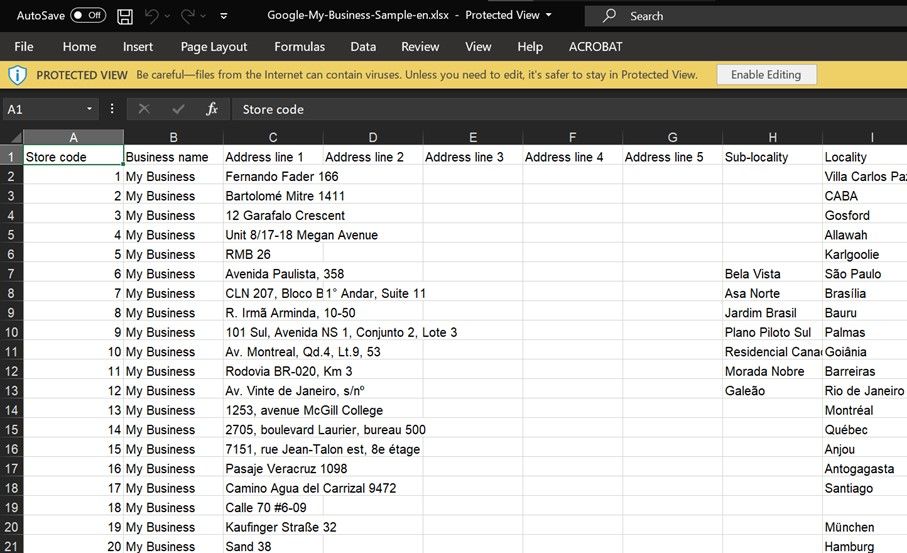The width and height of the screenshot is (907, 553).
Task: Click the formula bar Cancel X icon
Action: [144, 109]
